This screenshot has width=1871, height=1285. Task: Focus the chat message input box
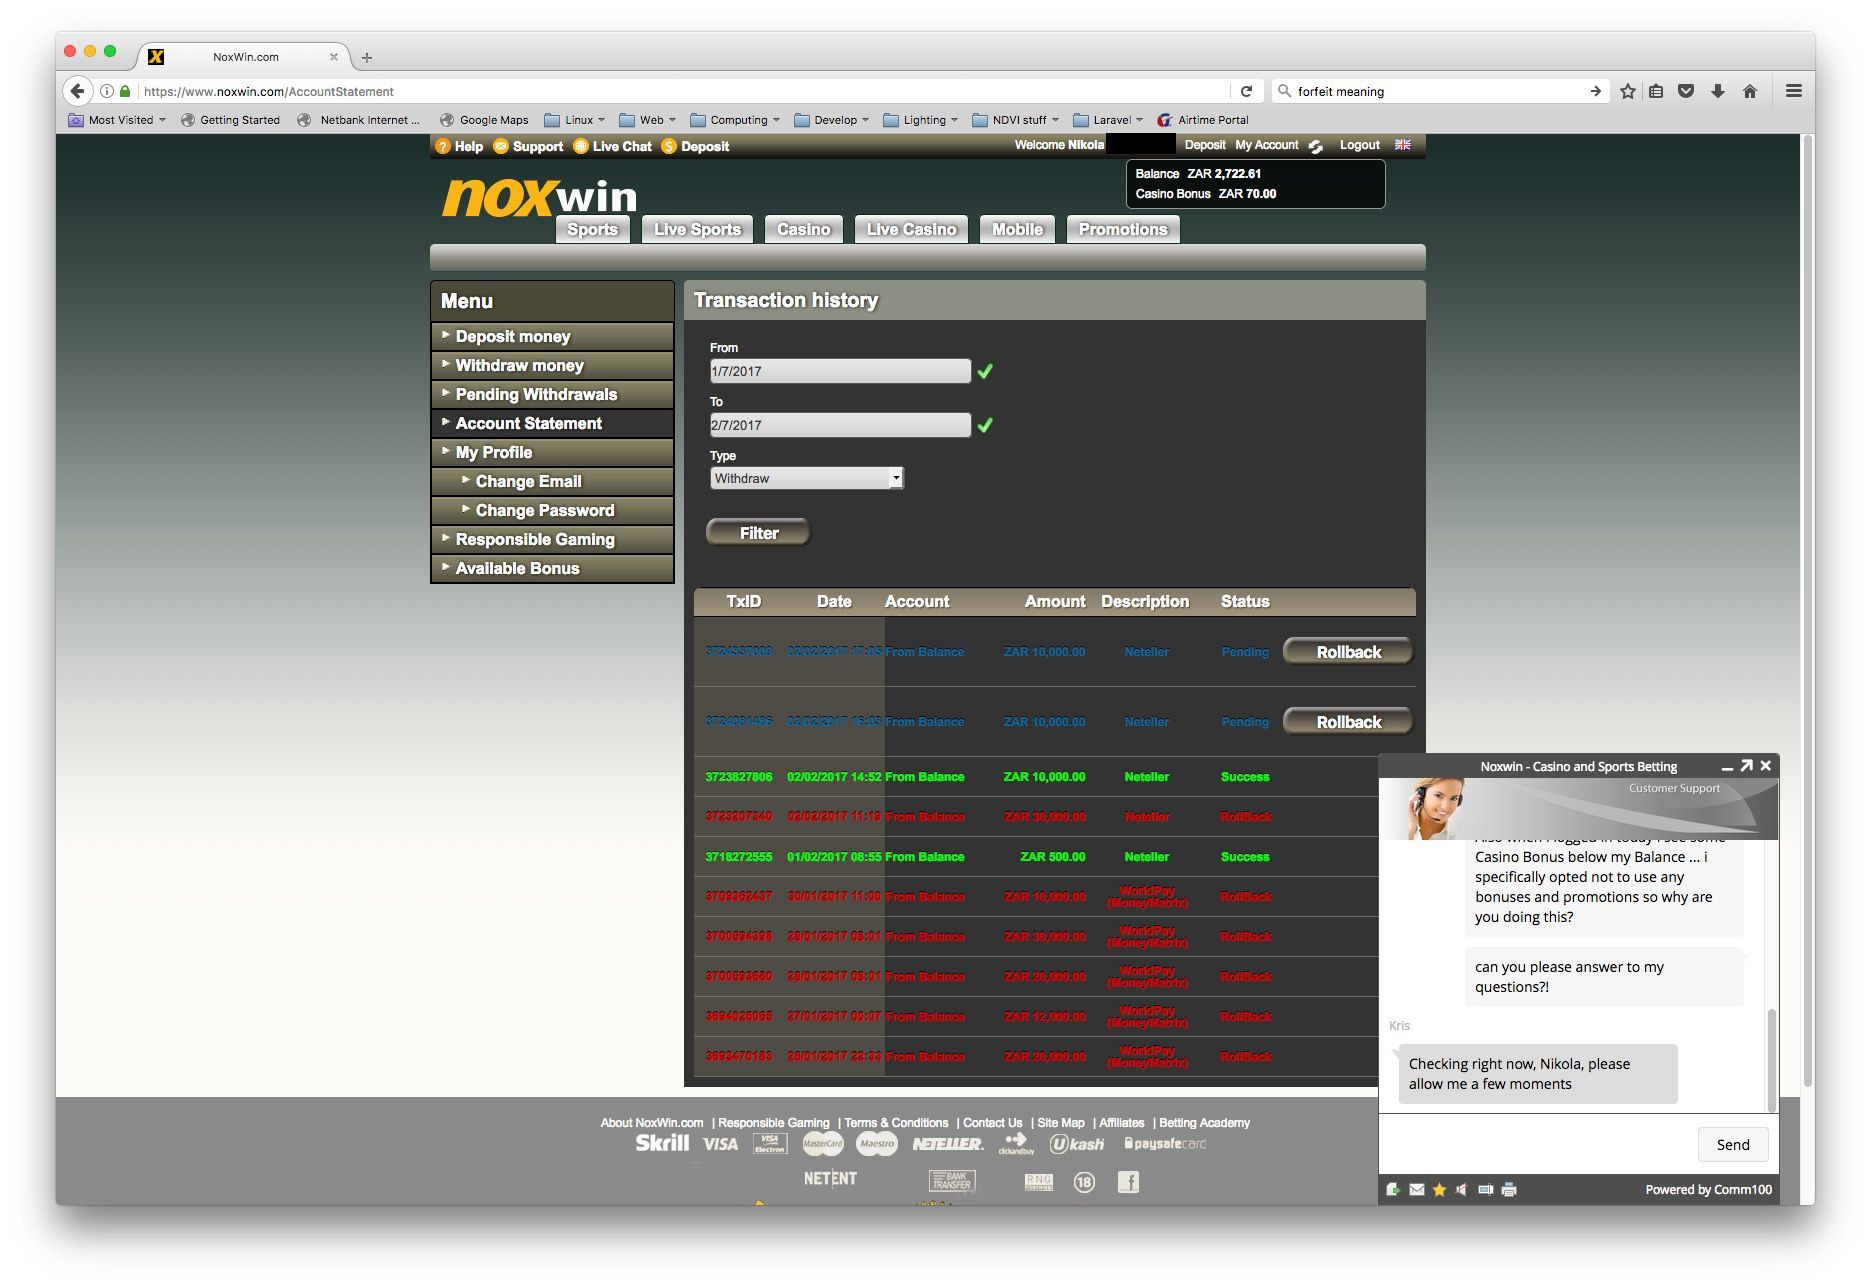[x=1538, y=1145]
